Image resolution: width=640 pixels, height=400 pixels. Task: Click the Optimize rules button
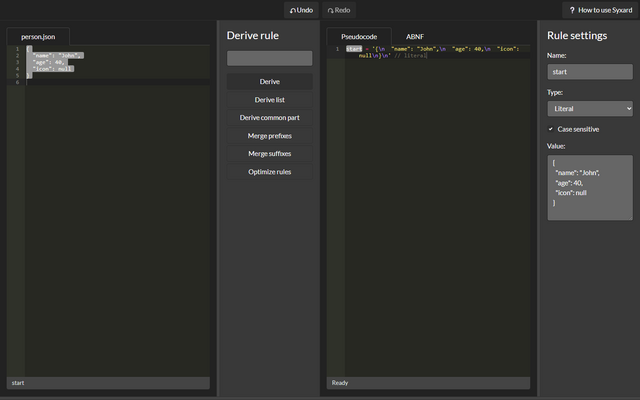(269, 172)
